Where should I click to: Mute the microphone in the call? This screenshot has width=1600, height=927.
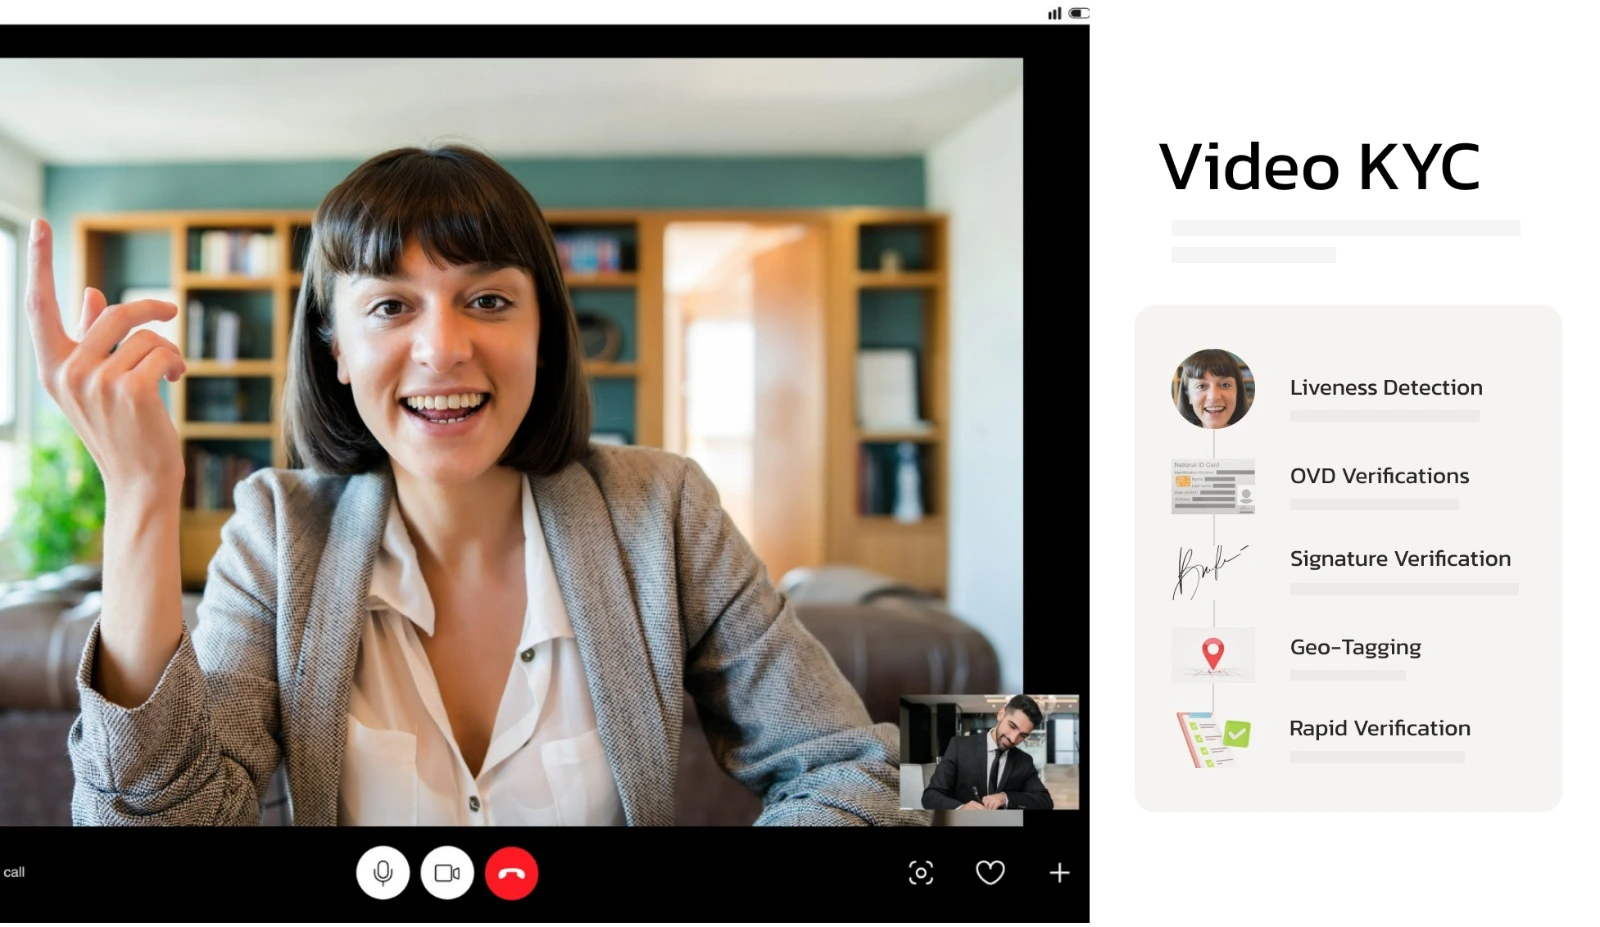(x=382, y=873)
